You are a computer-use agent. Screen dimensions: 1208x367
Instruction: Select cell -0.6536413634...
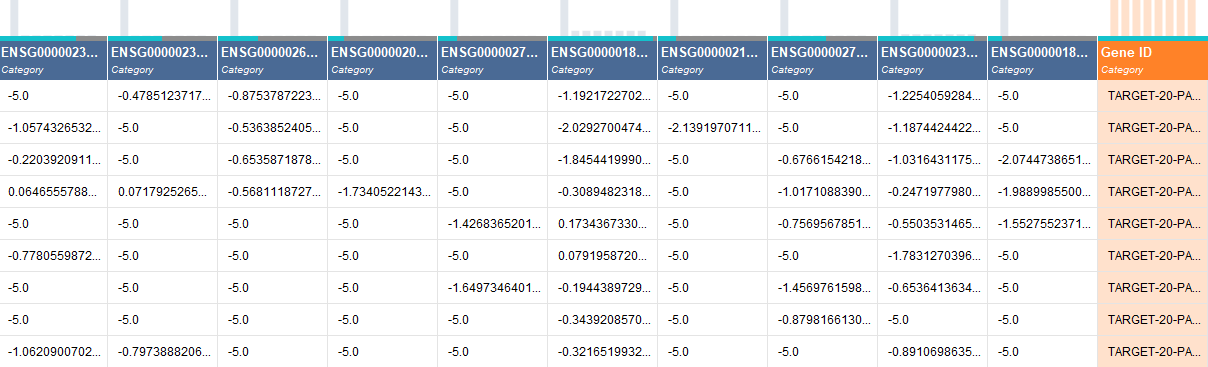[933, 288]
